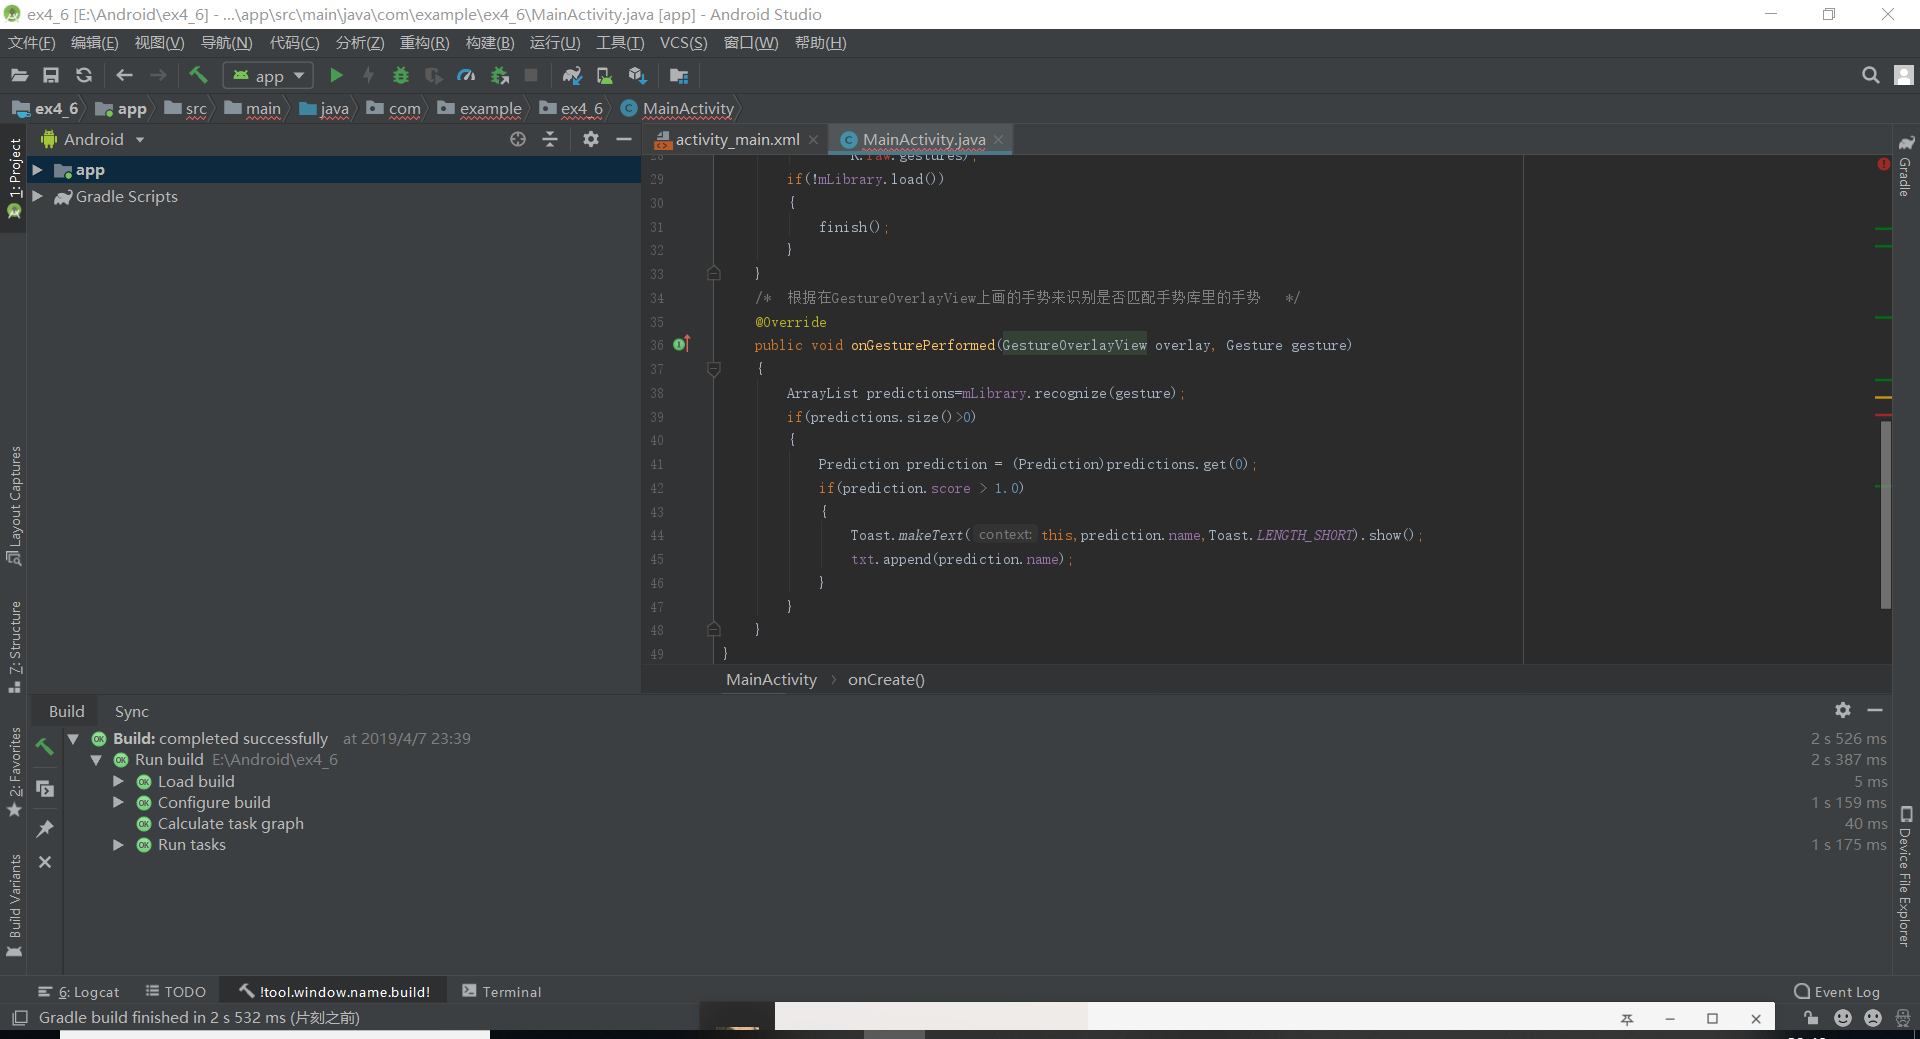1920x1039 pixels.
Task: Click the close X in Build sidebar
Action: click(45, 862)
